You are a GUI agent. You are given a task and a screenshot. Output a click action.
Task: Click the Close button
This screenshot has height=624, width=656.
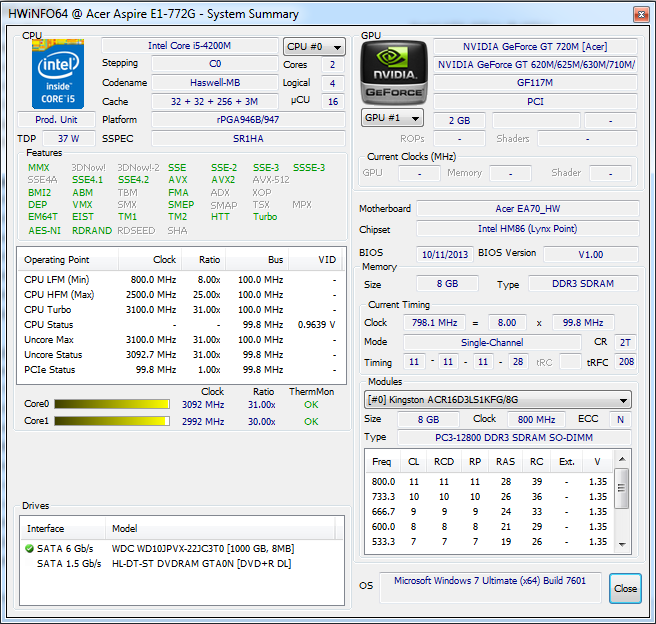click(625, 588)
